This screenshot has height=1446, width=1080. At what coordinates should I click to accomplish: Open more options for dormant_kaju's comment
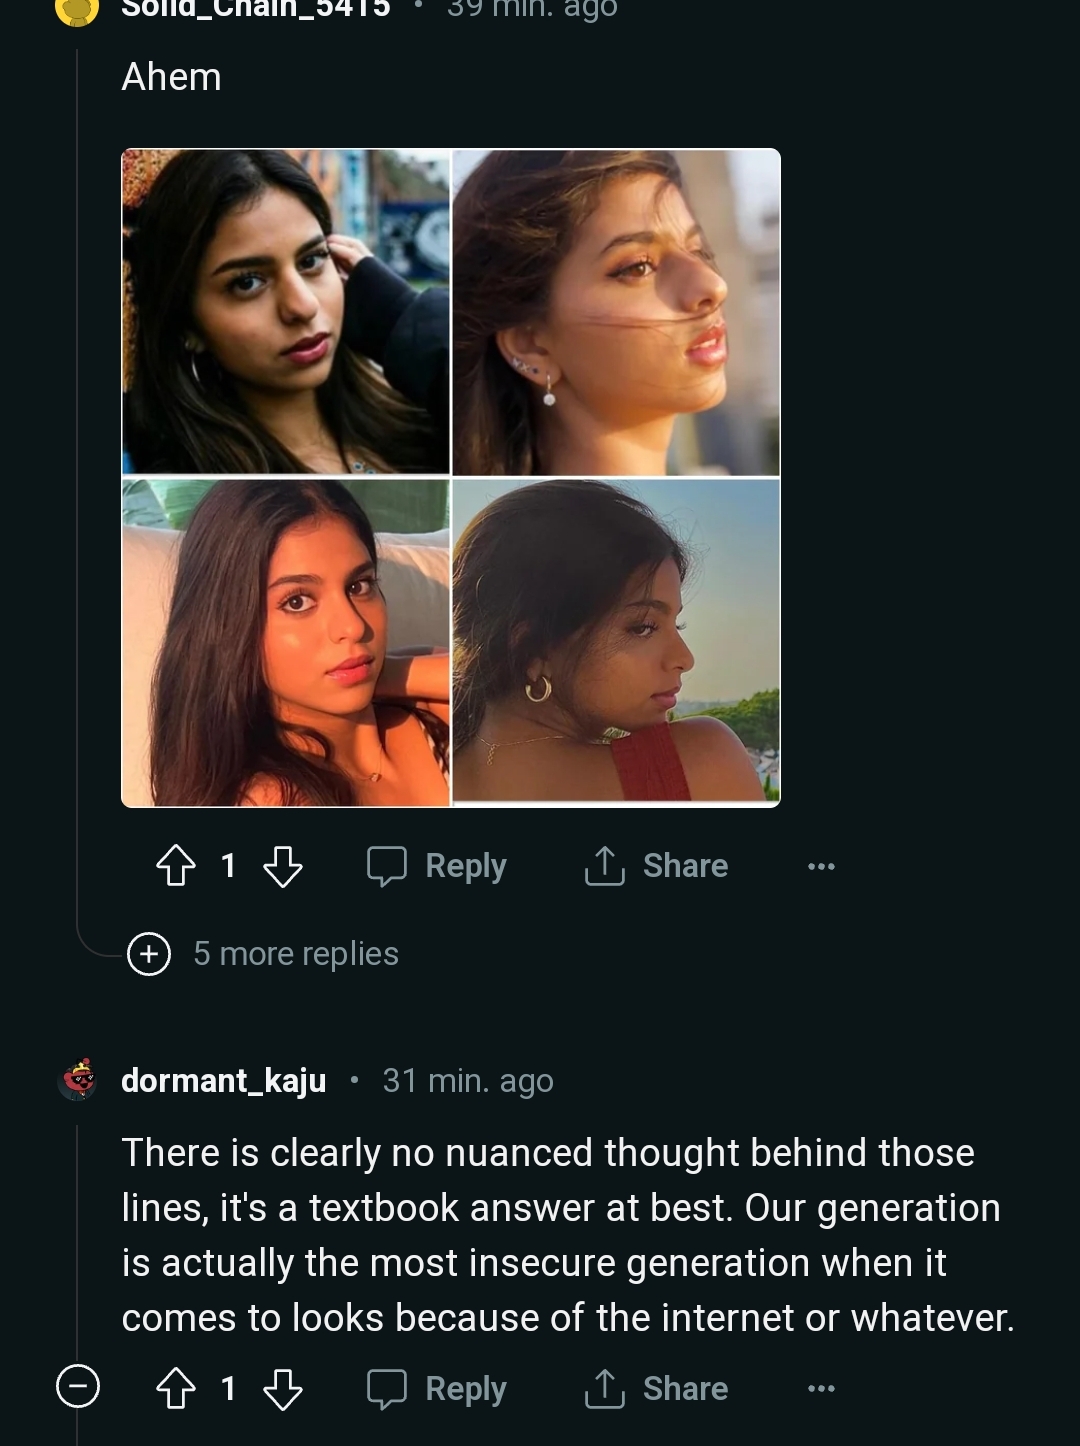click(821, 1389)
